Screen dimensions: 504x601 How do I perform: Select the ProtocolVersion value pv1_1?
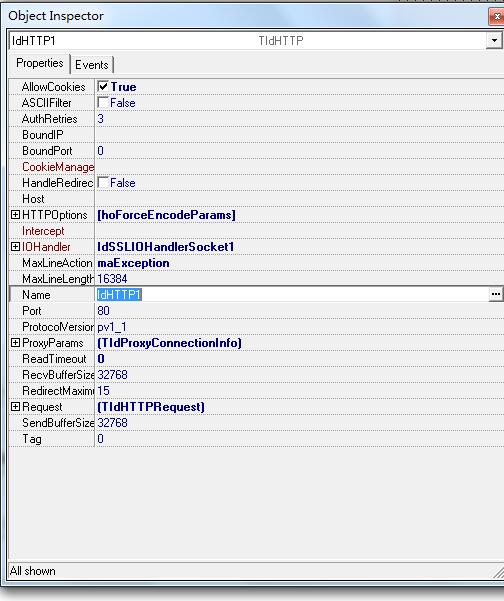(x=112, y=327)
